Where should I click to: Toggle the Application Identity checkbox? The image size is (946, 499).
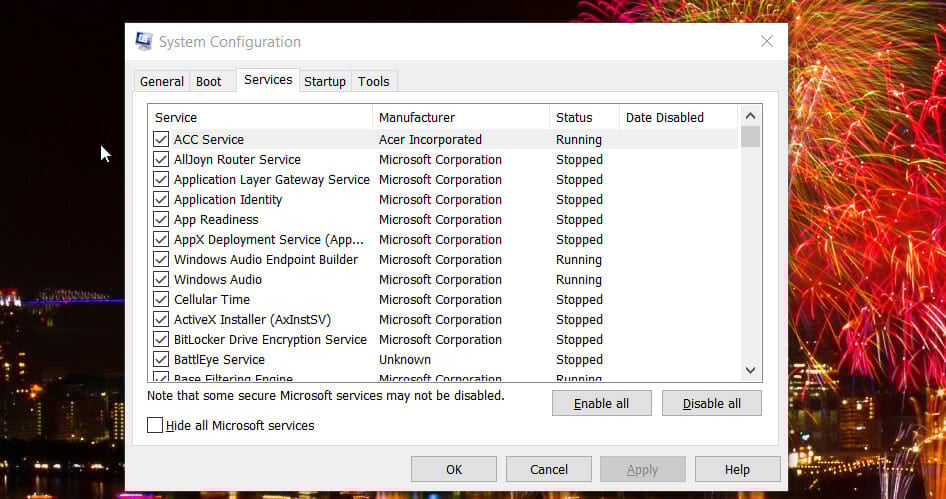pyautogui.click(x=160, y=199)
